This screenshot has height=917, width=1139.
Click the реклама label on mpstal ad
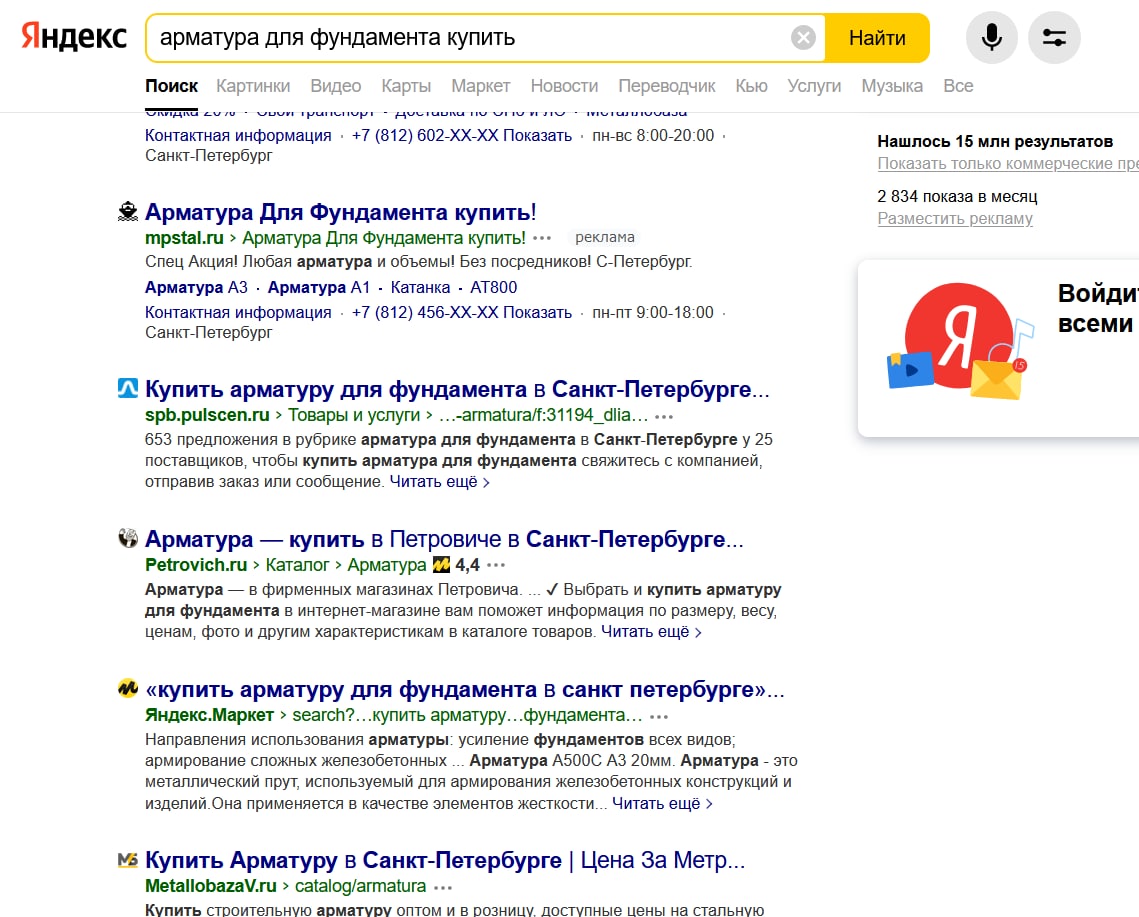click(604, 238)
